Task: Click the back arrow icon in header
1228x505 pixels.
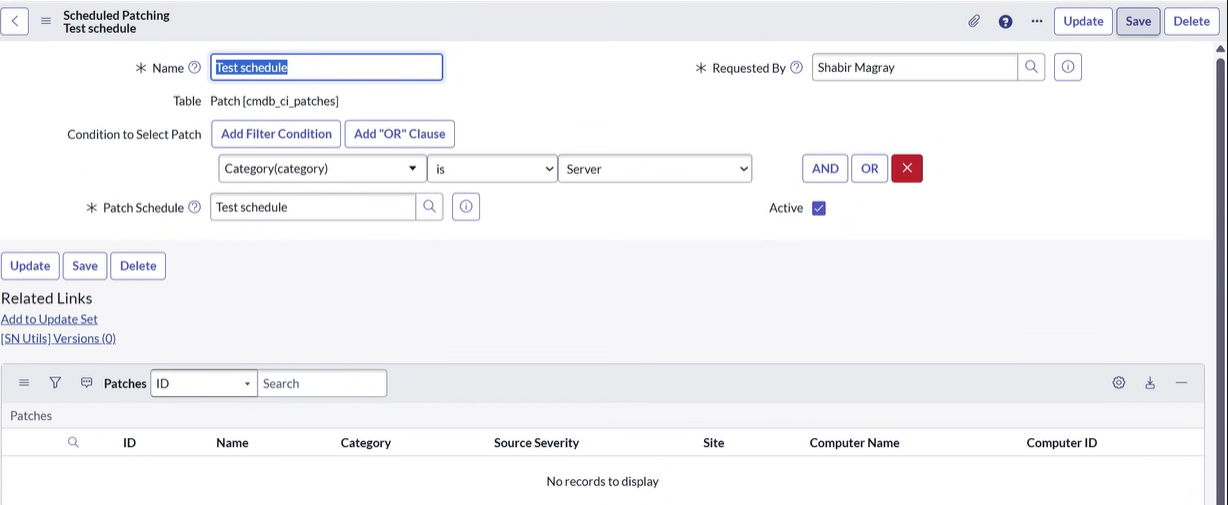Action: click(x=14, y=21)
